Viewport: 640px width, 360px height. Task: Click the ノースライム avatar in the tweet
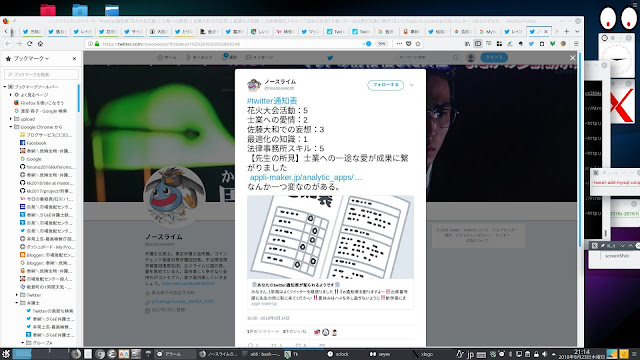[x=254, y=85]
